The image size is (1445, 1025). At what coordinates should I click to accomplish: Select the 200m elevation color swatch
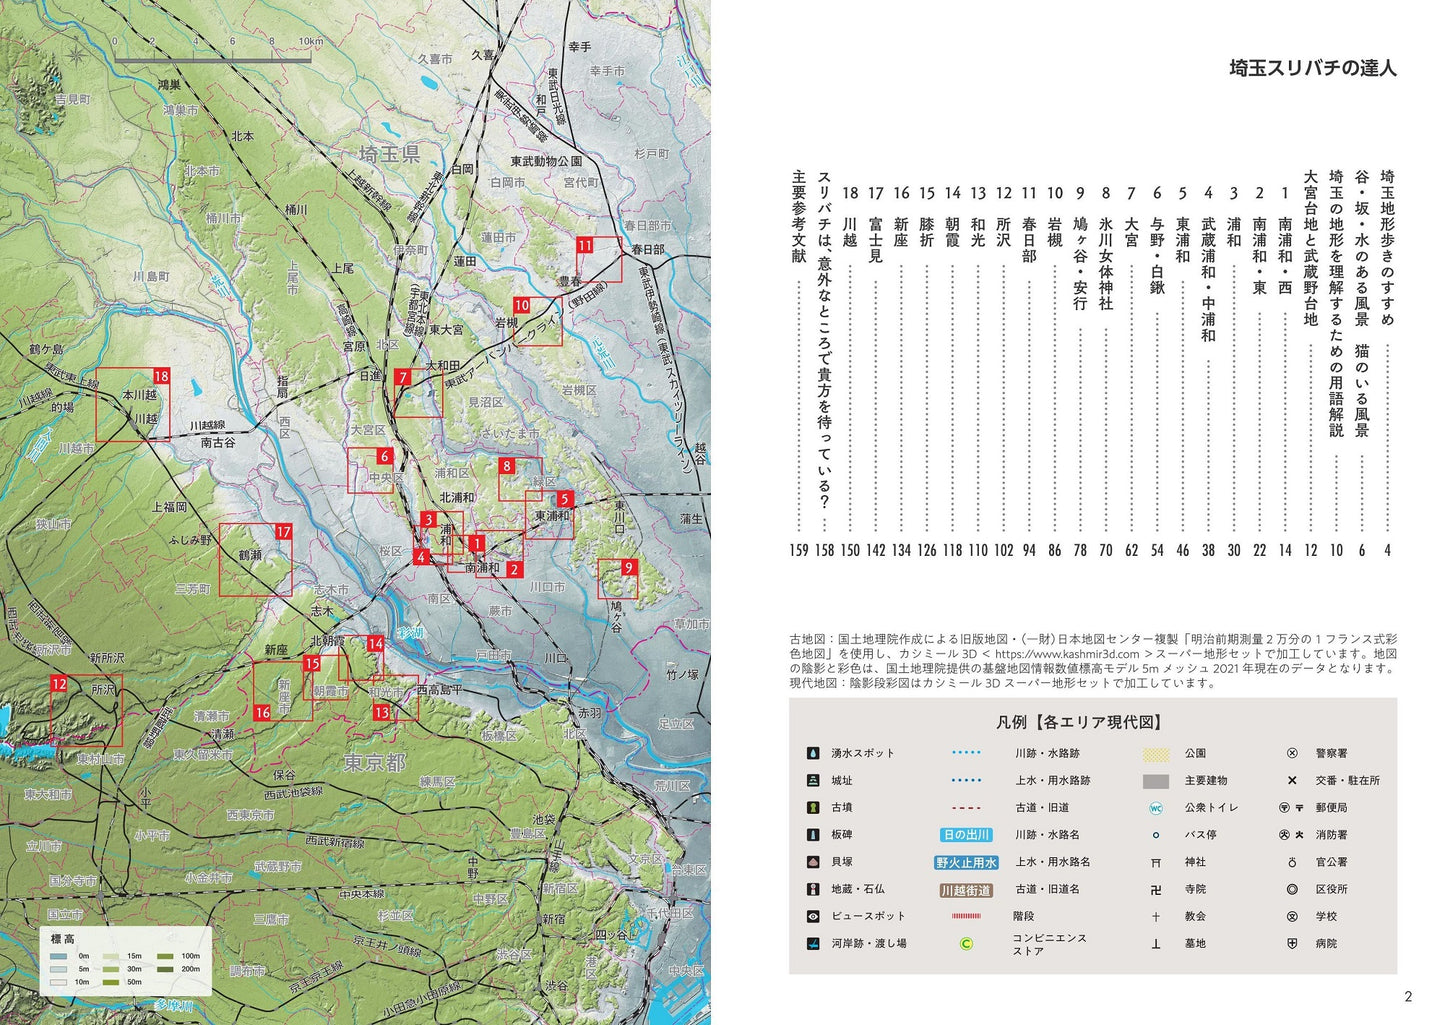(x=163, y=969)
